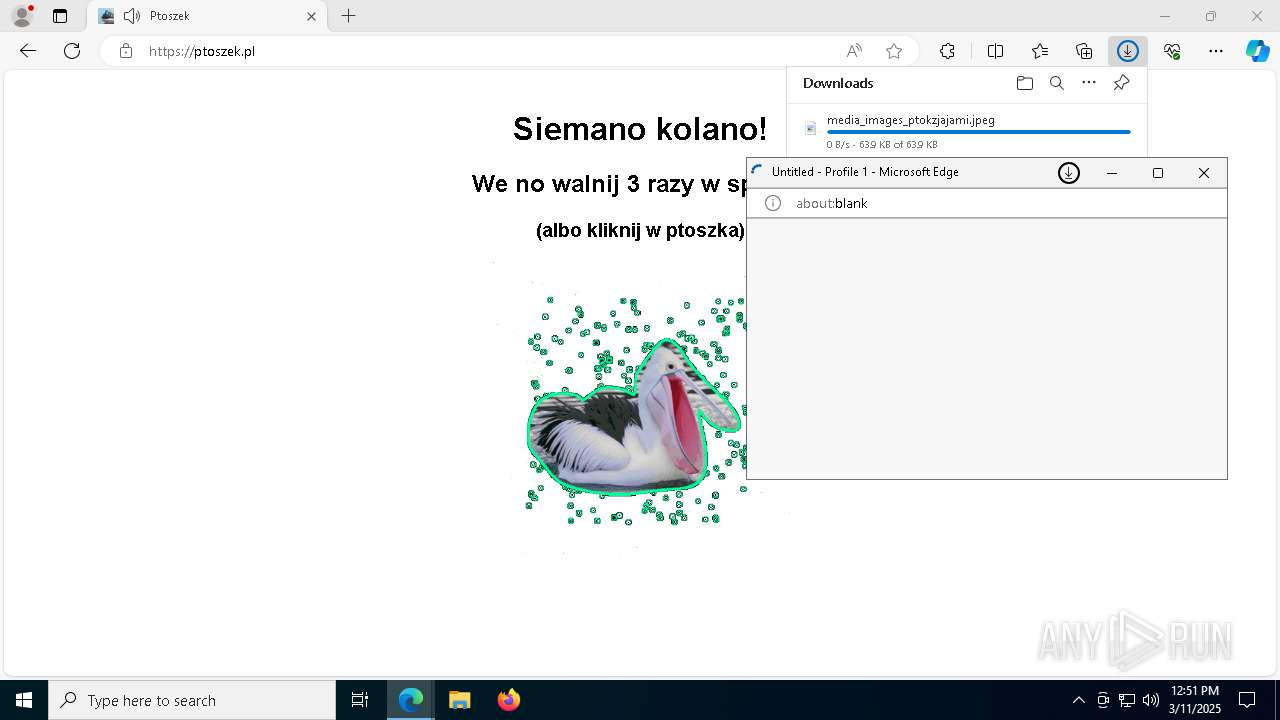Select the Ptoszek tab

tap(208, 16)
